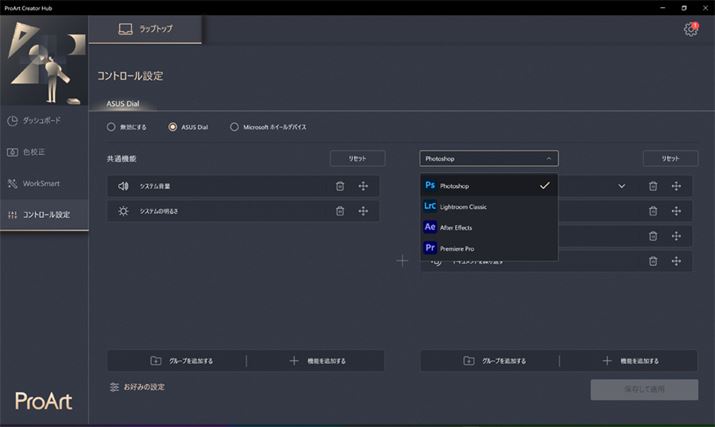Open settings gear with notification badge
This screenshot has height=427, width=715.
(x=690, y=29)
